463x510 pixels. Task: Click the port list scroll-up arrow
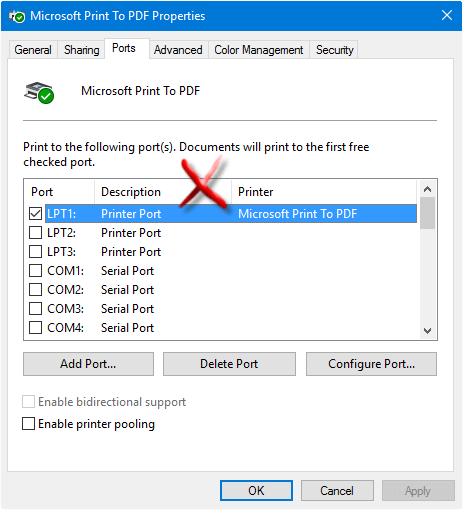click(427, 189)
